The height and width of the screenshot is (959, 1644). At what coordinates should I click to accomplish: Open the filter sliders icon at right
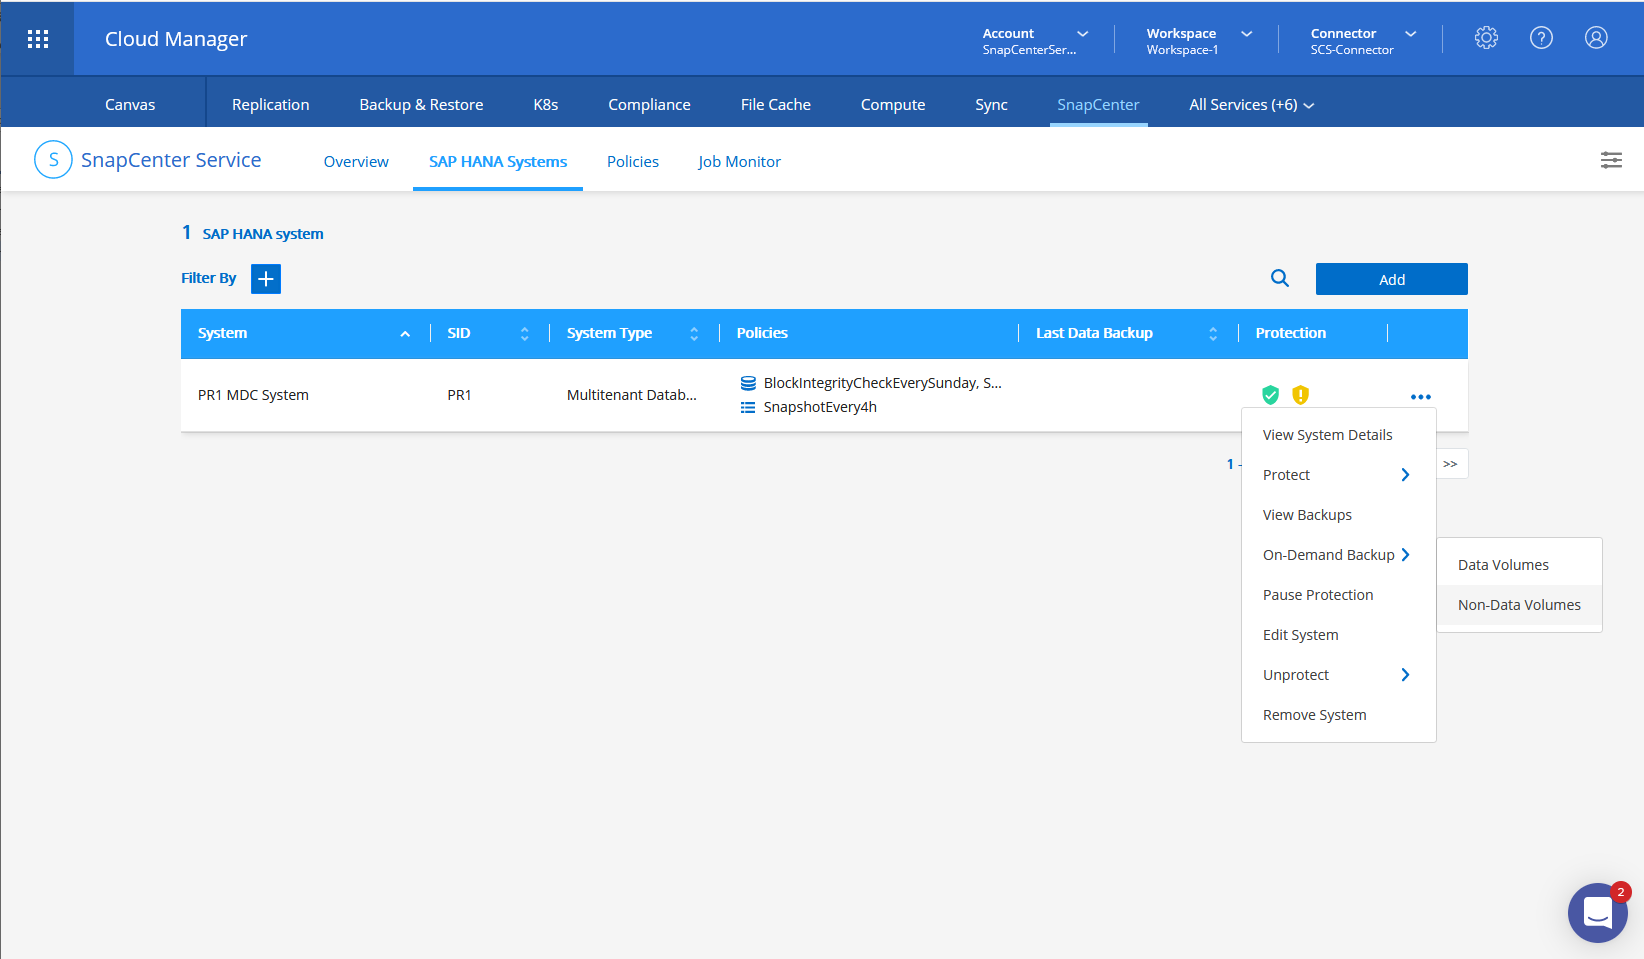coord(1611,160)
